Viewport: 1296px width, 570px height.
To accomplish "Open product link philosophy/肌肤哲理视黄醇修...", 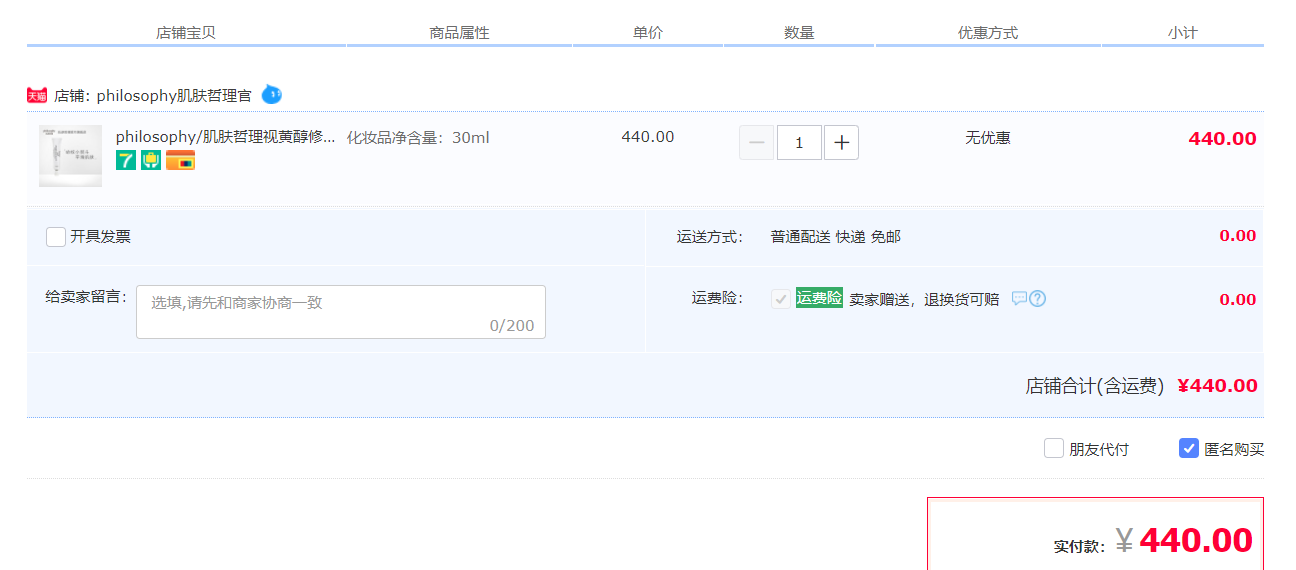I will tap(226, 137).
